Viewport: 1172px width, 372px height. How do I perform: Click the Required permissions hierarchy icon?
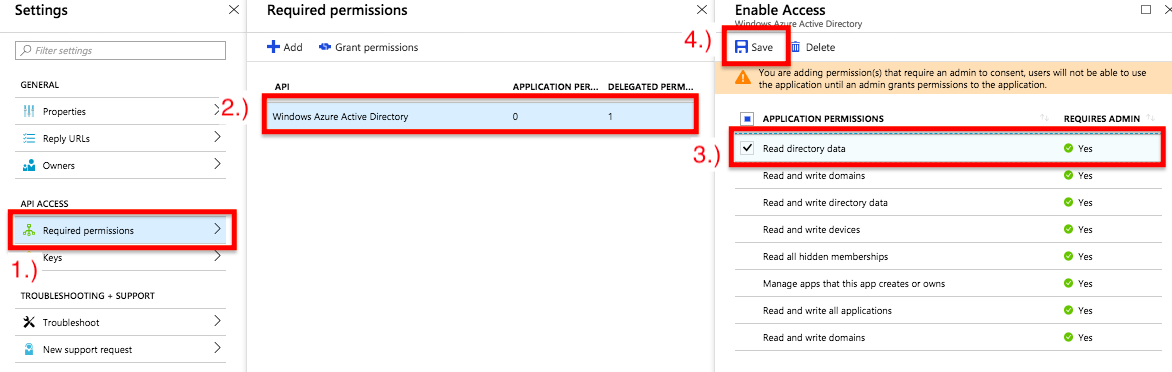(29, 230)
